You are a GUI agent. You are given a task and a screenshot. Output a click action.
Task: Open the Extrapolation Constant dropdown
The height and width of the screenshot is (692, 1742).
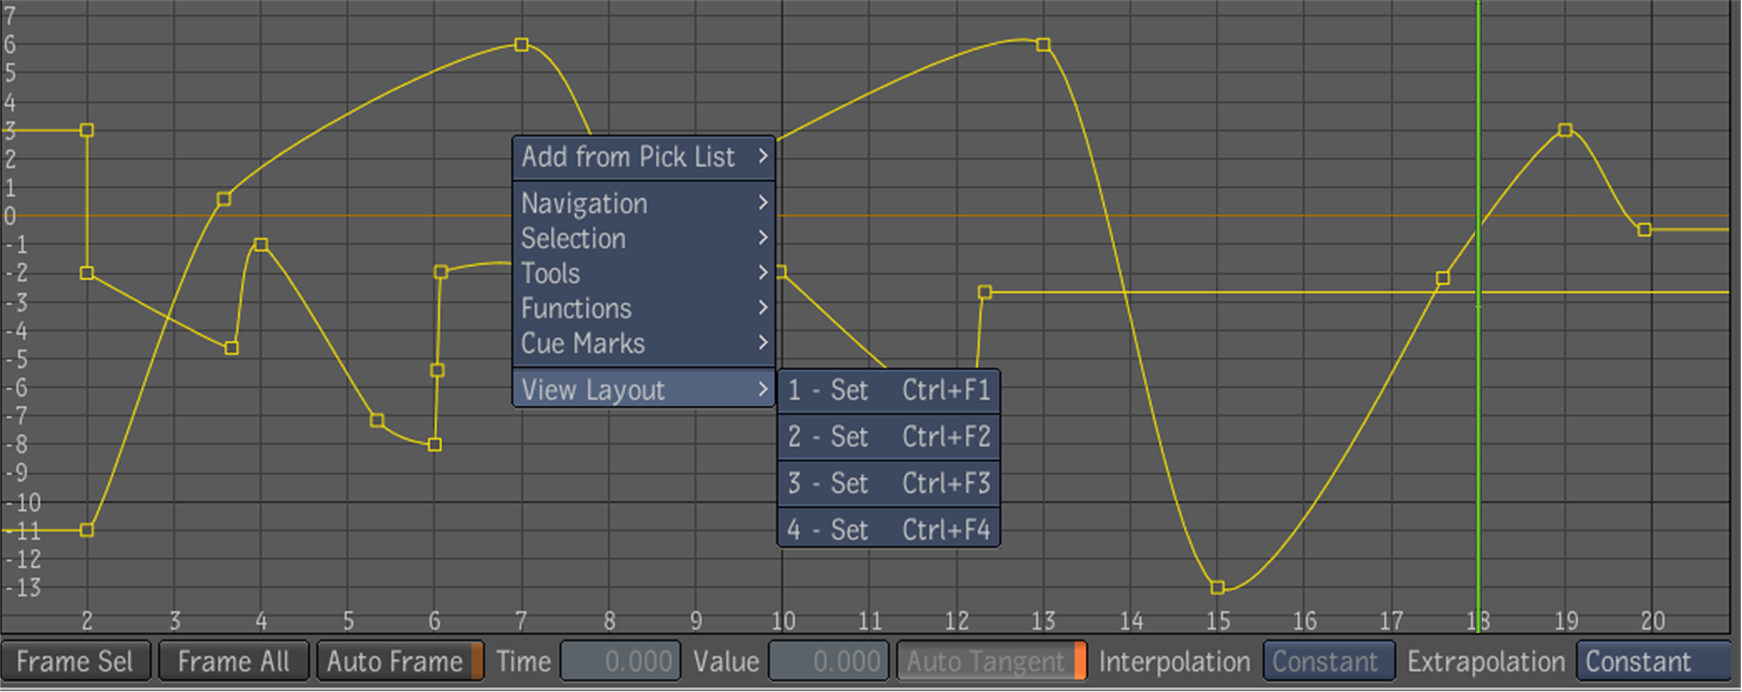click(1652, 662)
